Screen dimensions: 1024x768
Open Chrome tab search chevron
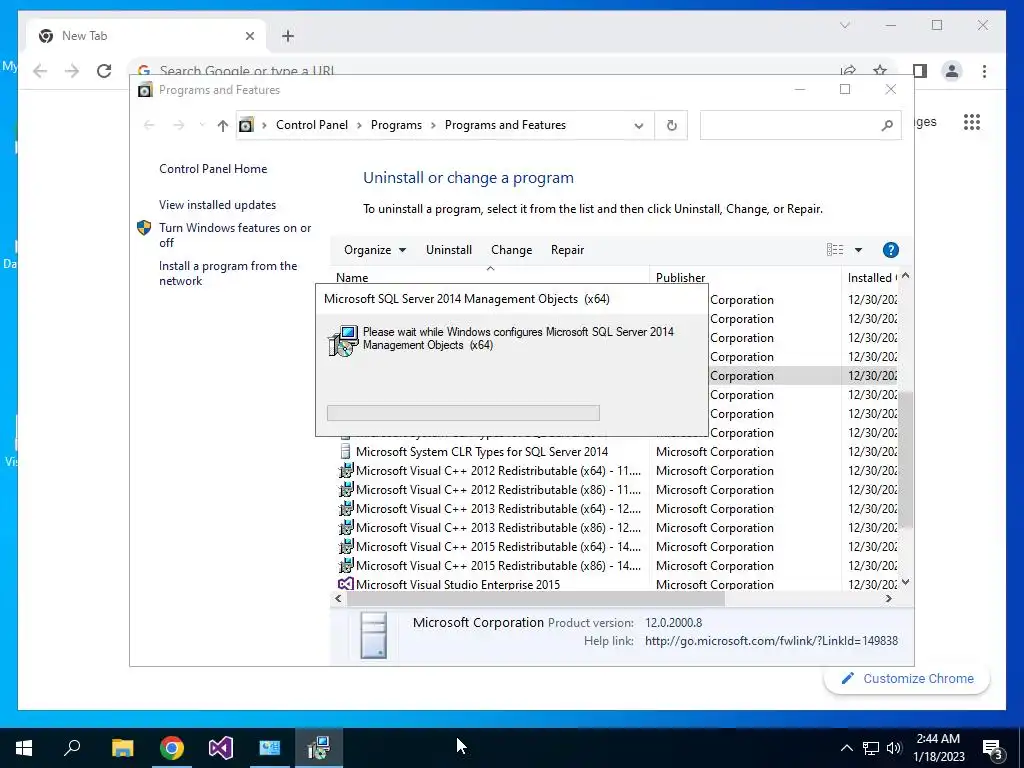pos(845,25)
